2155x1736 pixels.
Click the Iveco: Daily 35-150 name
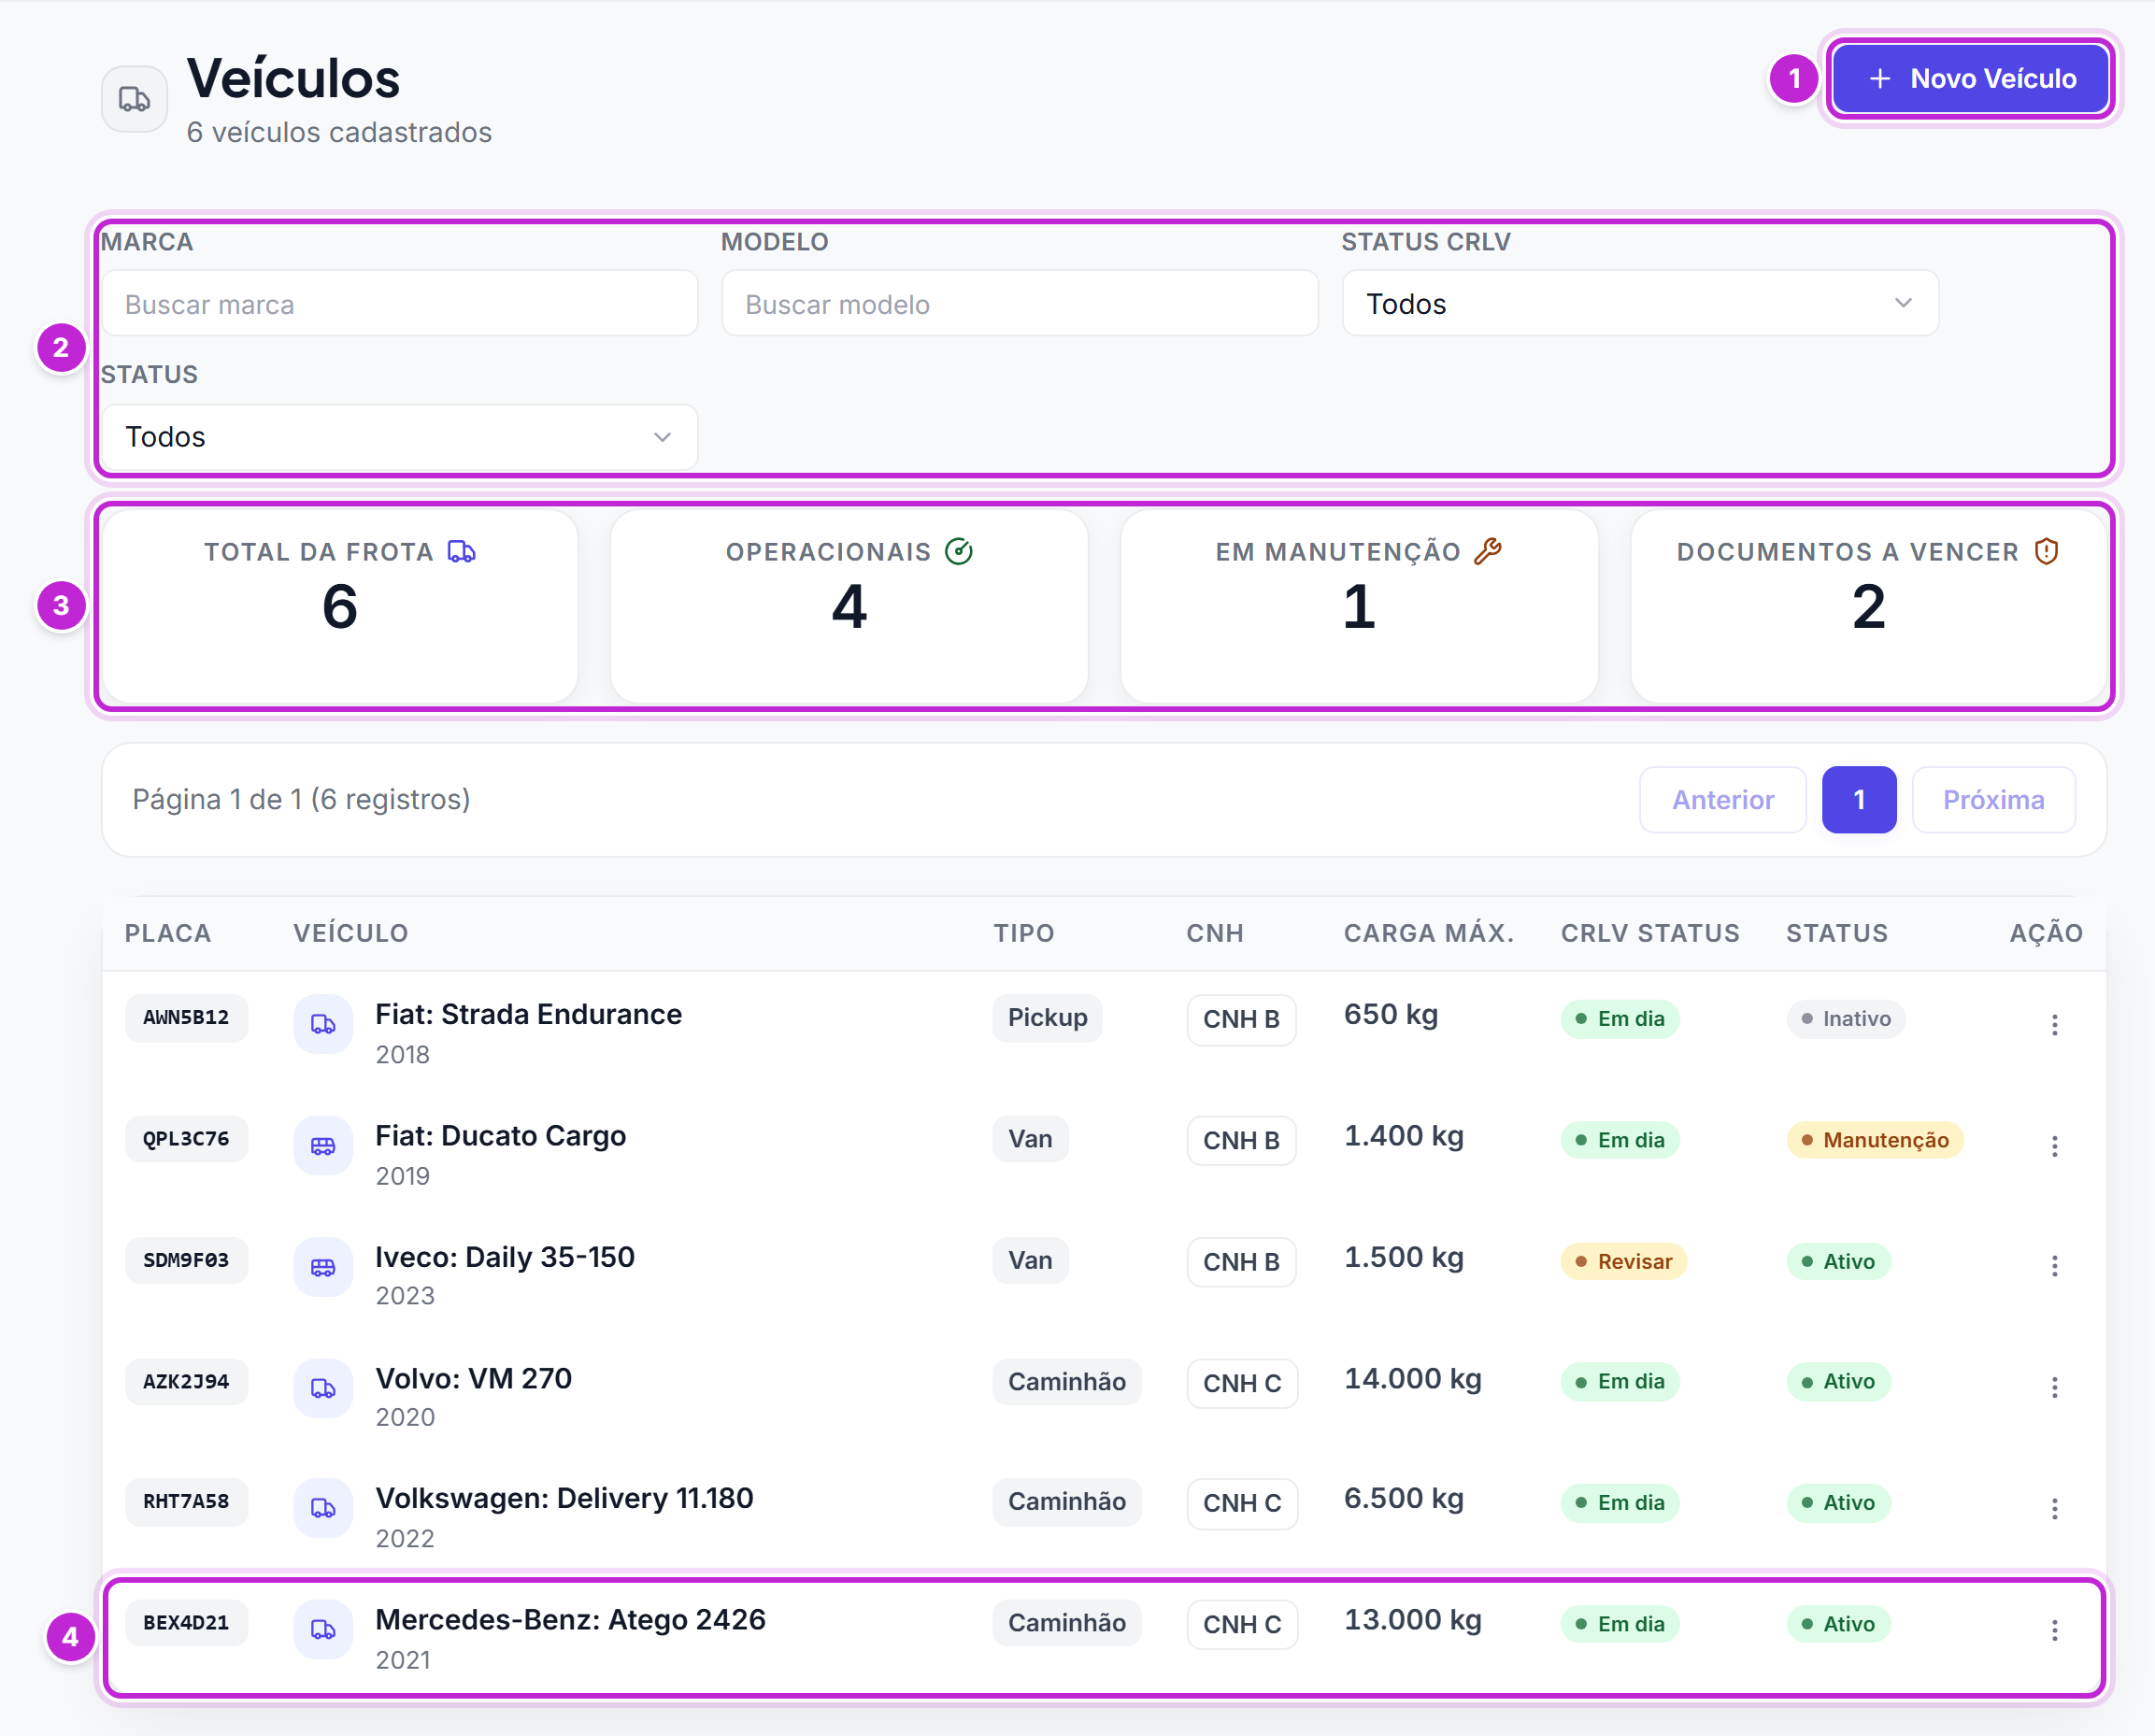click(x=505, y=1257)
